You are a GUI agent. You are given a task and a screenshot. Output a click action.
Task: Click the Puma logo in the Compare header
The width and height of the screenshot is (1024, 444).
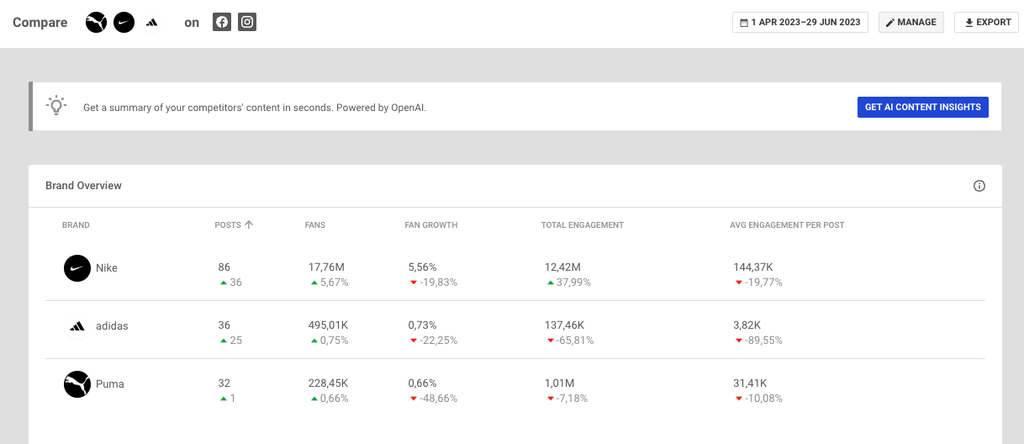click(x=96, y=22)
